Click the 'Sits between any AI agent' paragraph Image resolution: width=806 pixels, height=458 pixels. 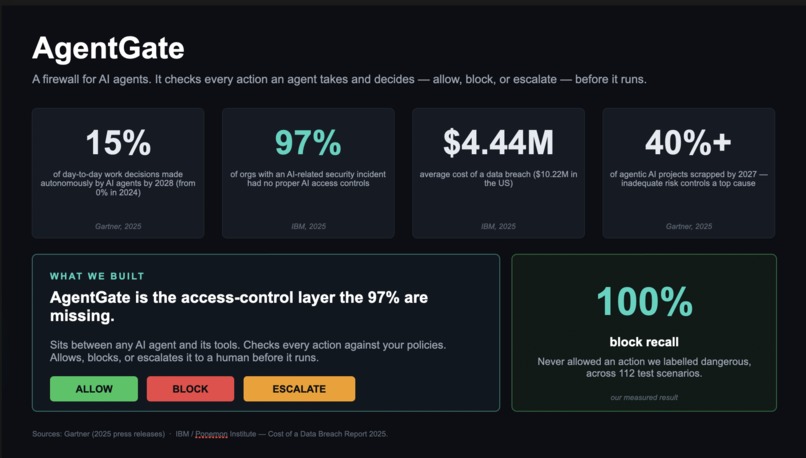pyautogui.click(x=248, y=351)
